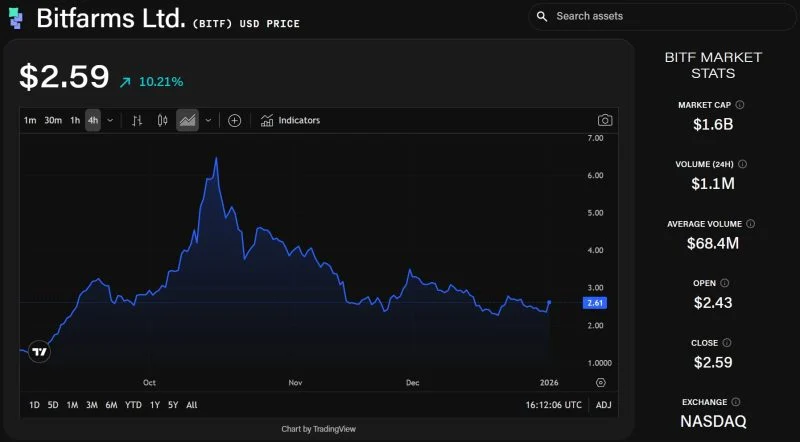Select the 5Y date range
800x442 pixels.
tap(173, 405)
